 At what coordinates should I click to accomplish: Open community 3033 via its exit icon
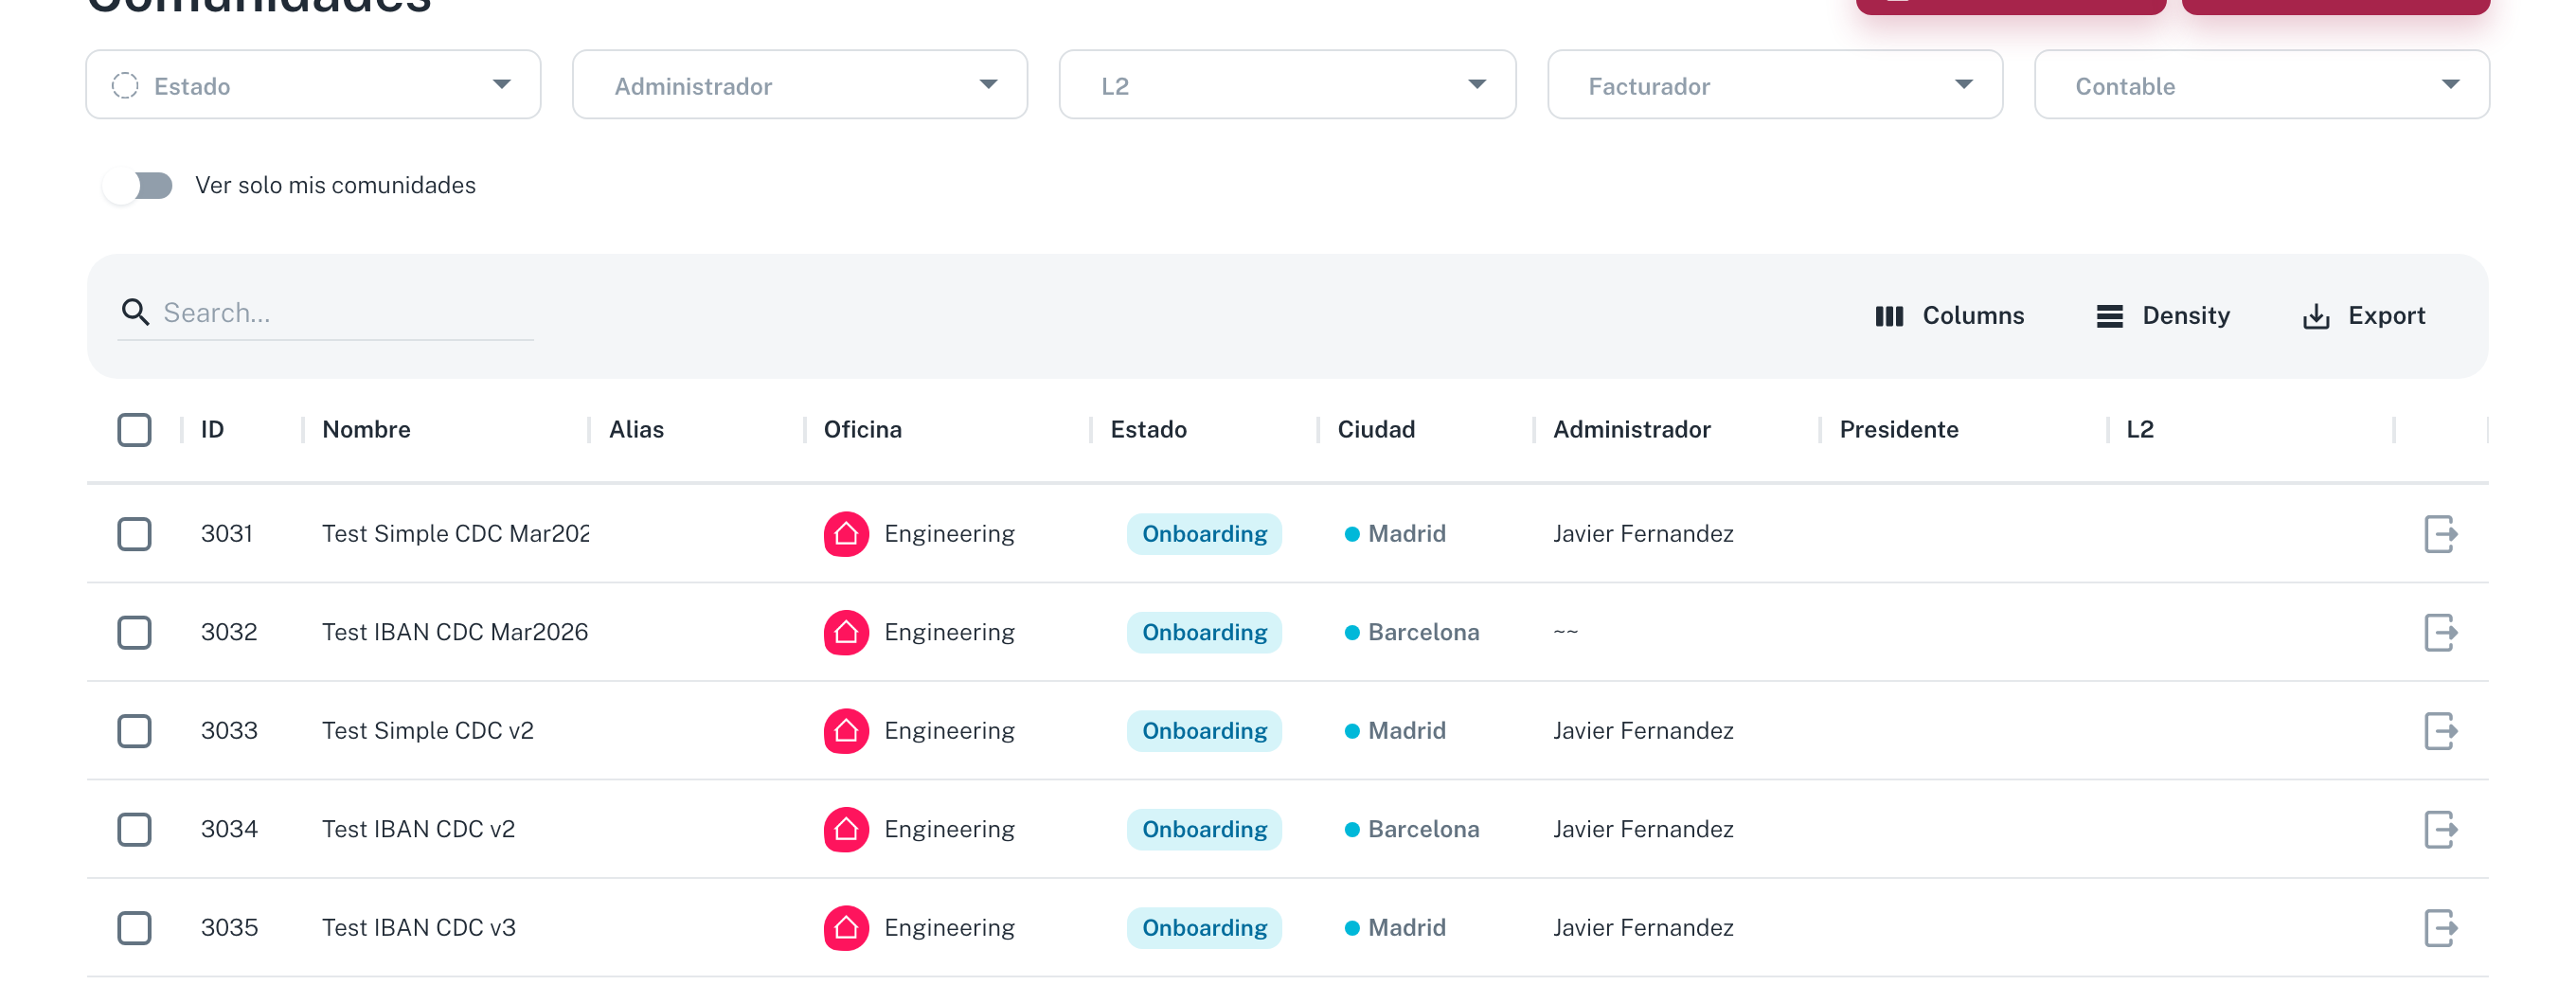2440,731
